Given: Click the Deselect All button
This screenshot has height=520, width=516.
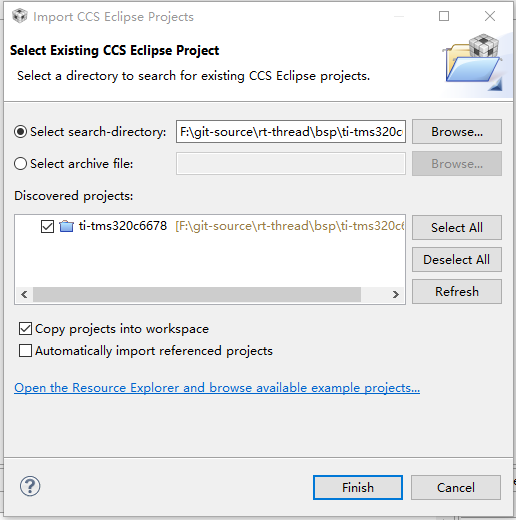Looking at the screenshot, I should (x=457, y=260).
